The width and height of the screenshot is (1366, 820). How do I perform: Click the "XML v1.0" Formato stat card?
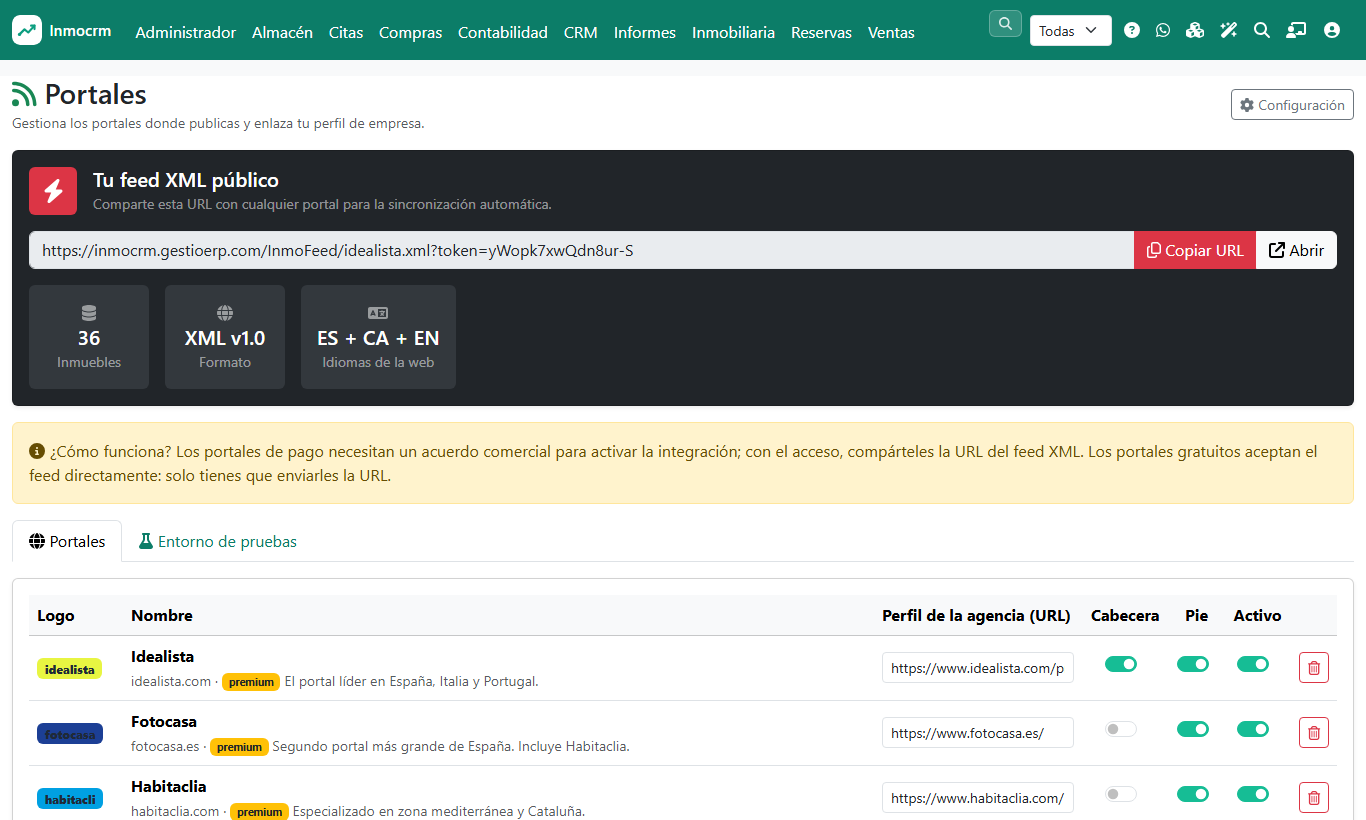pyautogui.click(x=225, y=337)
